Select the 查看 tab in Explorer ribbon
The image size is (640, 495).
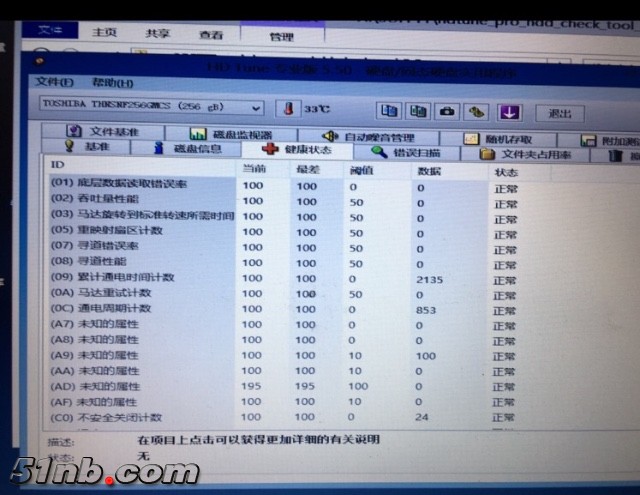tap(211, 34)
